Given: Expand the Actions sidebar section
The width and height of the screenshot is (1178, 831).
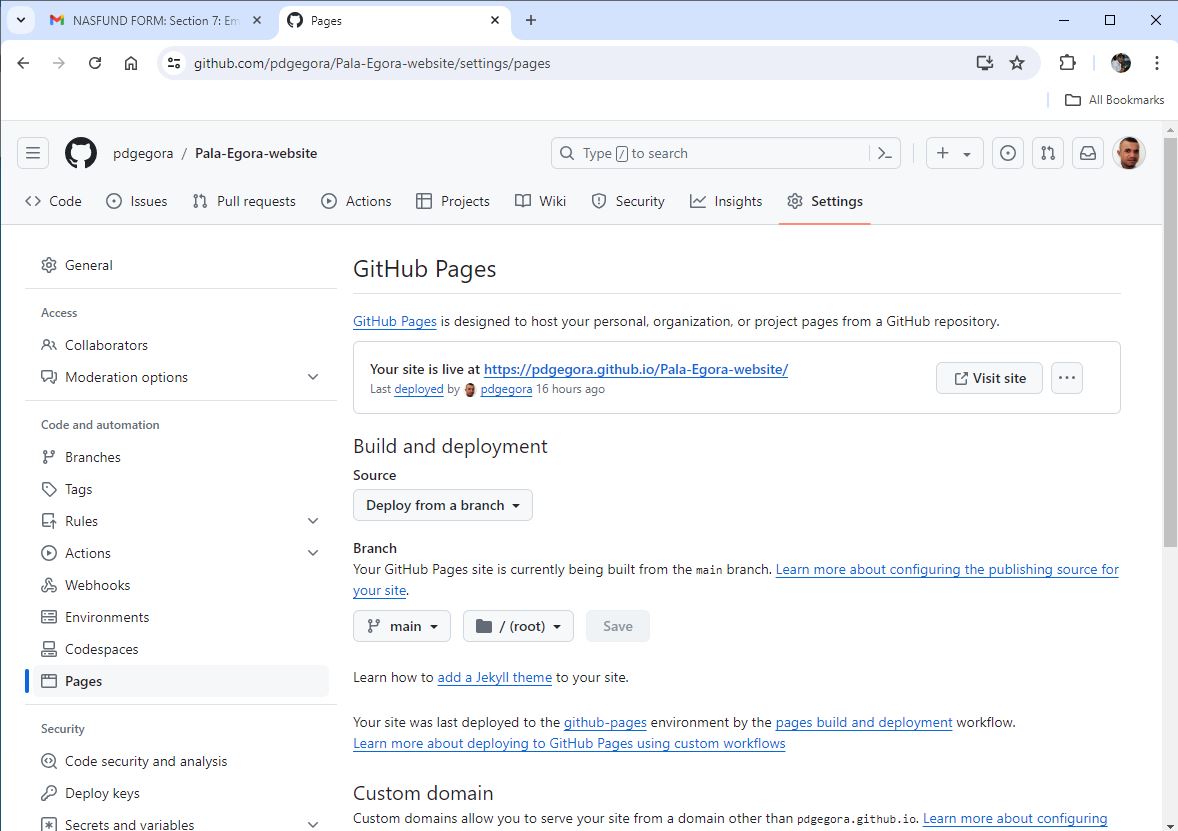Looking at the screenshot, I should coord(181,553).
